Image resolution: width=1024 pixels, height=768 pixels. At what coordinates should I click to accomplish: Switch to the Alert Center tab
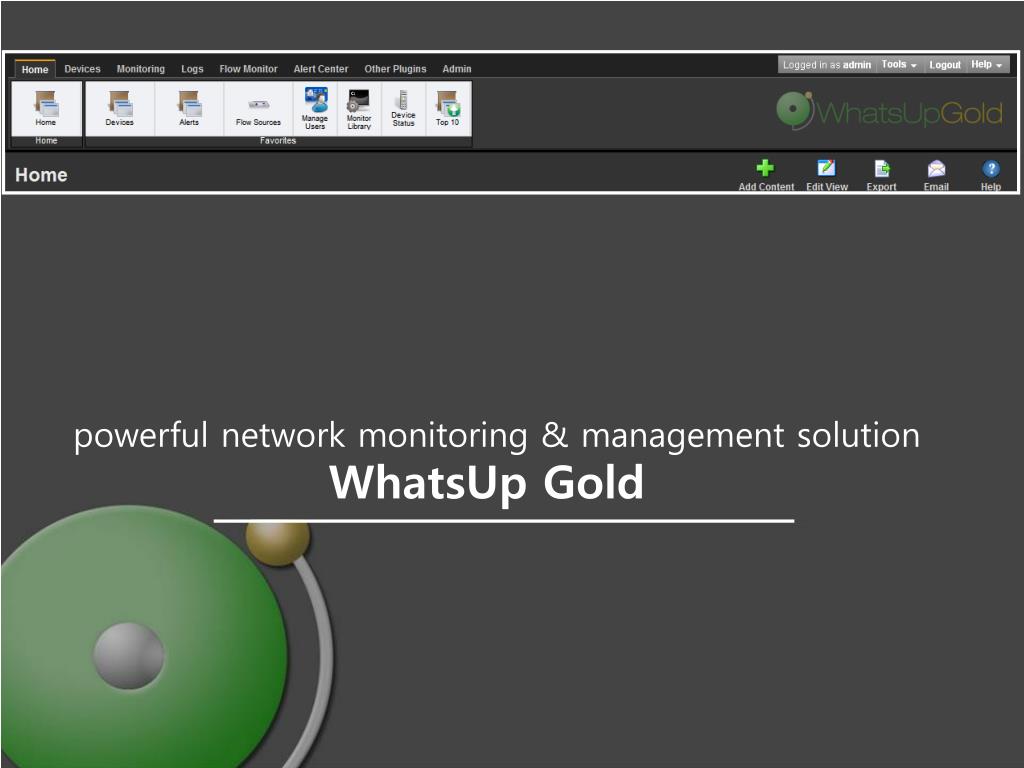321,69
